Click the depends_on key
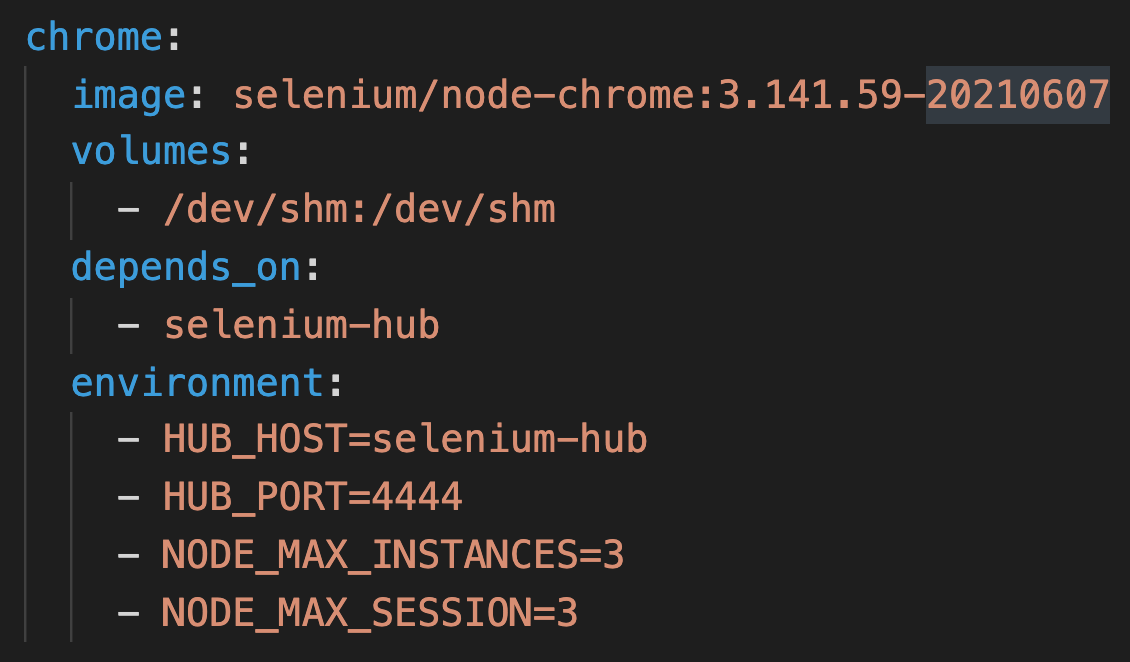This screenshot has height=662, width=1130. pyautogui.click(x=186, y=268)
